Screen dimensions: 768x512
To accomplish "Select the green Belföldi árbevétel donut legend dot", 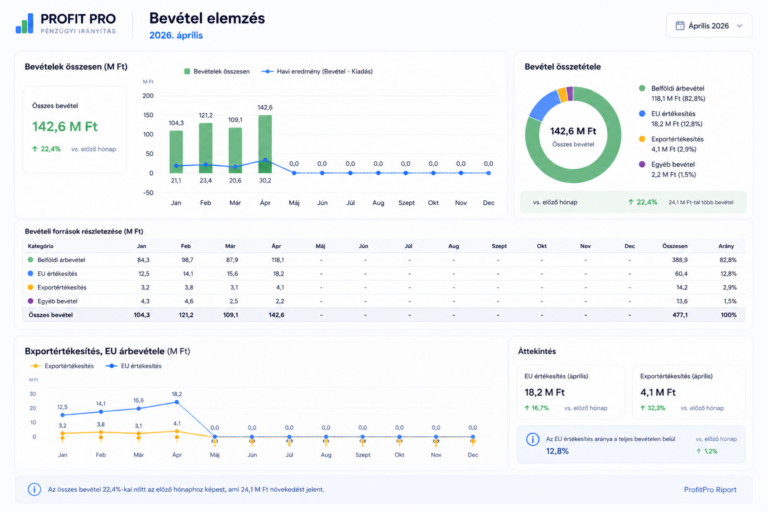I will click(x=642, y=88).
